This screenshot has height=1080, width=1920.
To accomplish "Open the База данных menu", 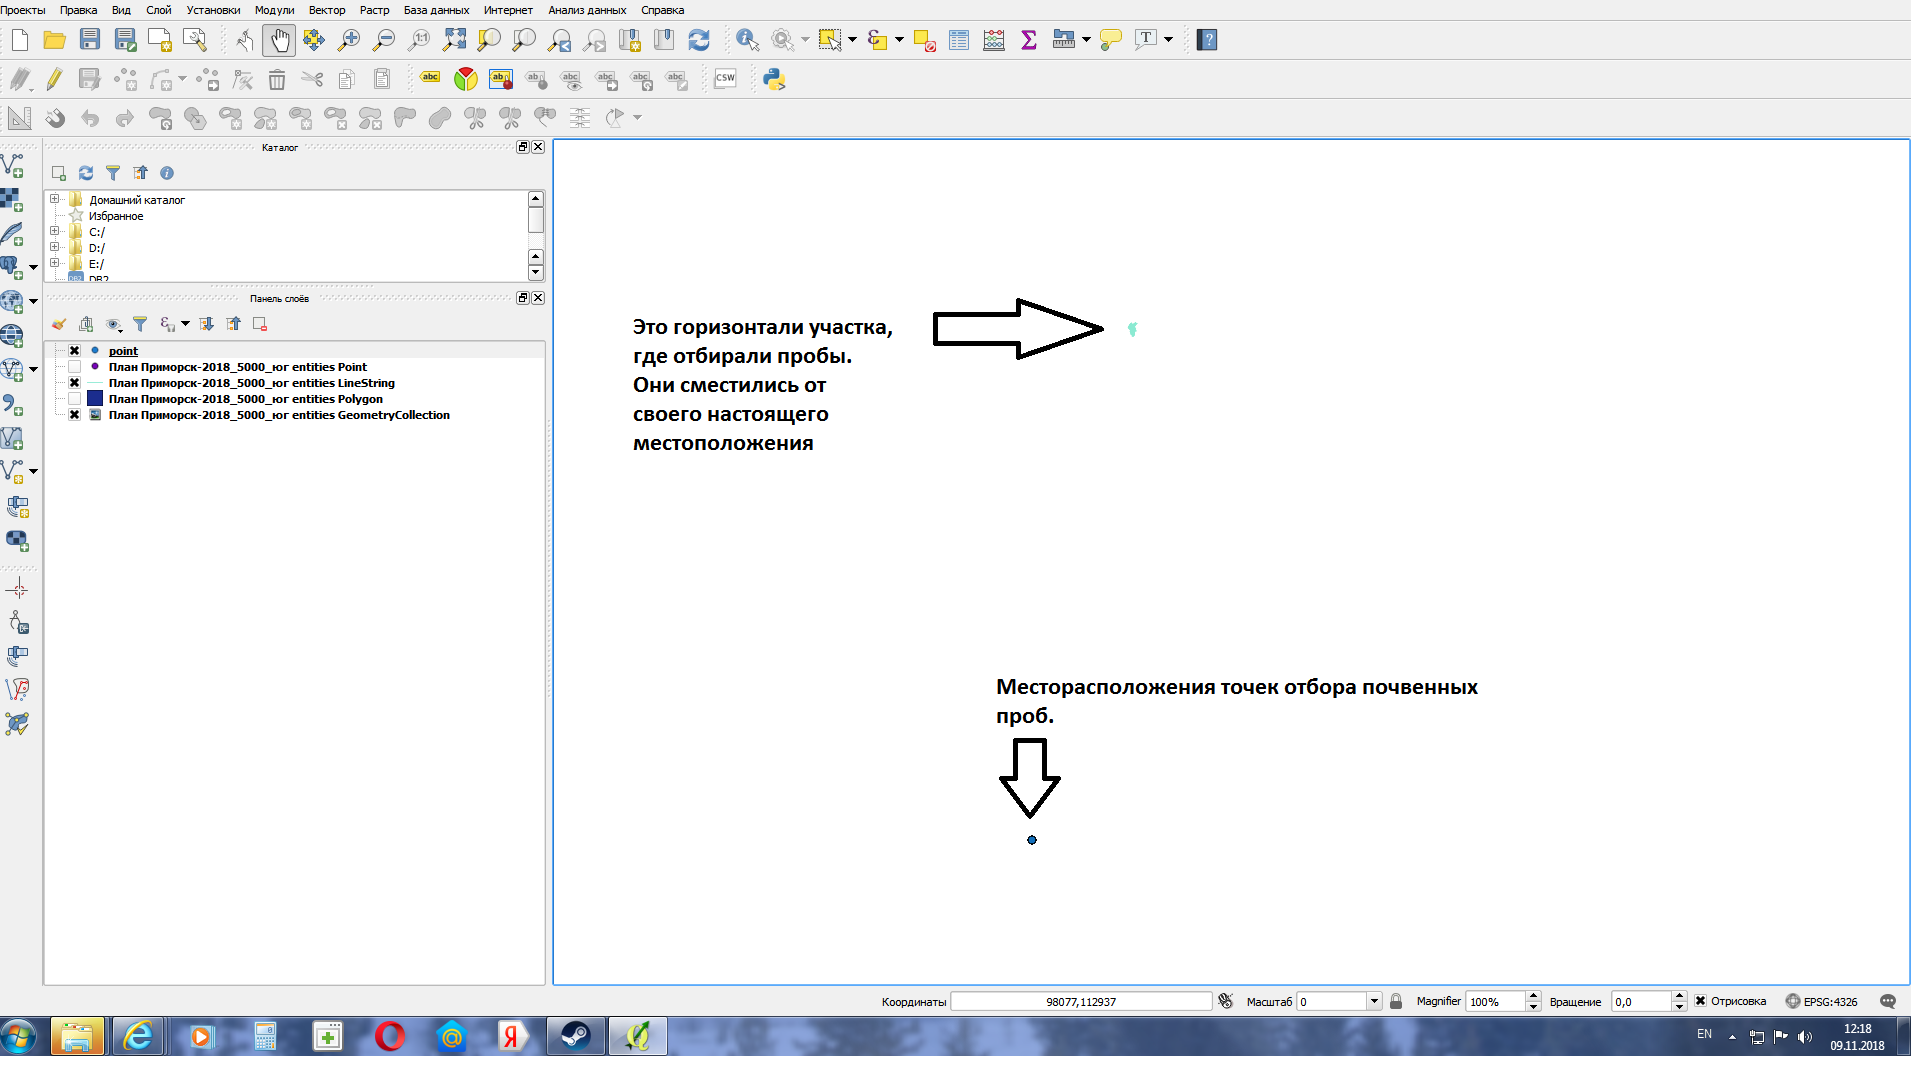I will tap(436, 10).
